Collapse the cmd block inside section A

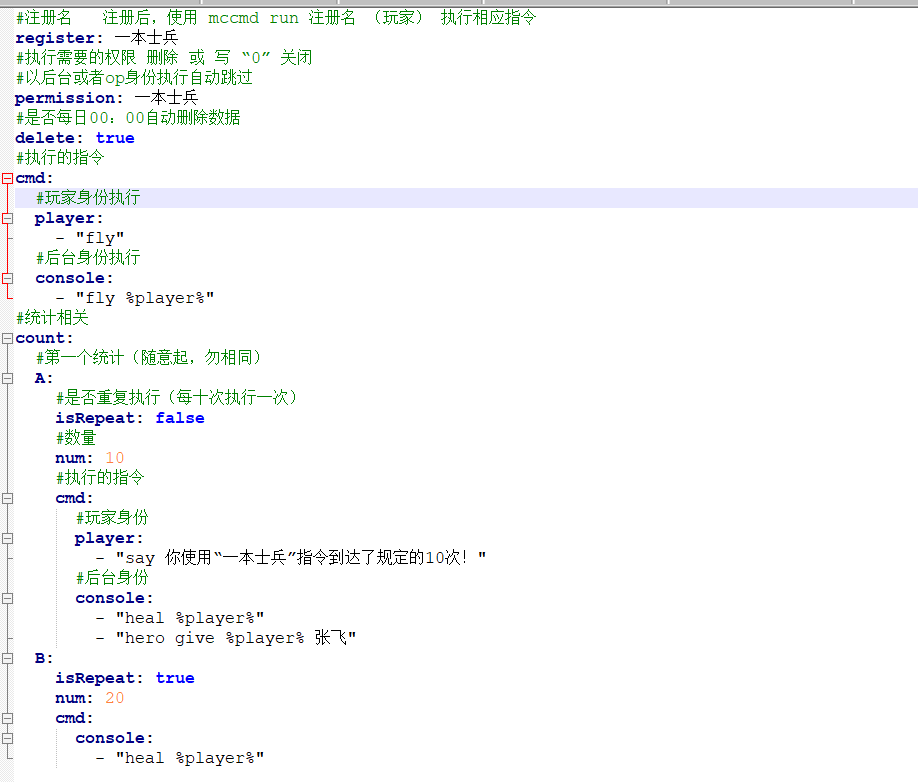pyautogui.click(x=7, y=498)
